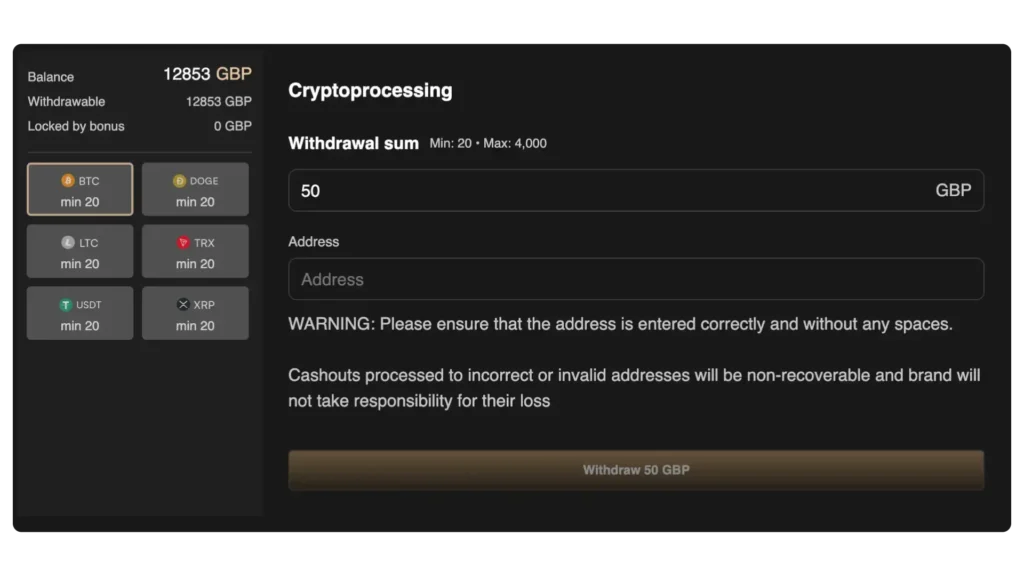Viewport: 1024px width, 576px height.
Task: Select the Bitcoin cryptocurrency icon
Action: 68,181
